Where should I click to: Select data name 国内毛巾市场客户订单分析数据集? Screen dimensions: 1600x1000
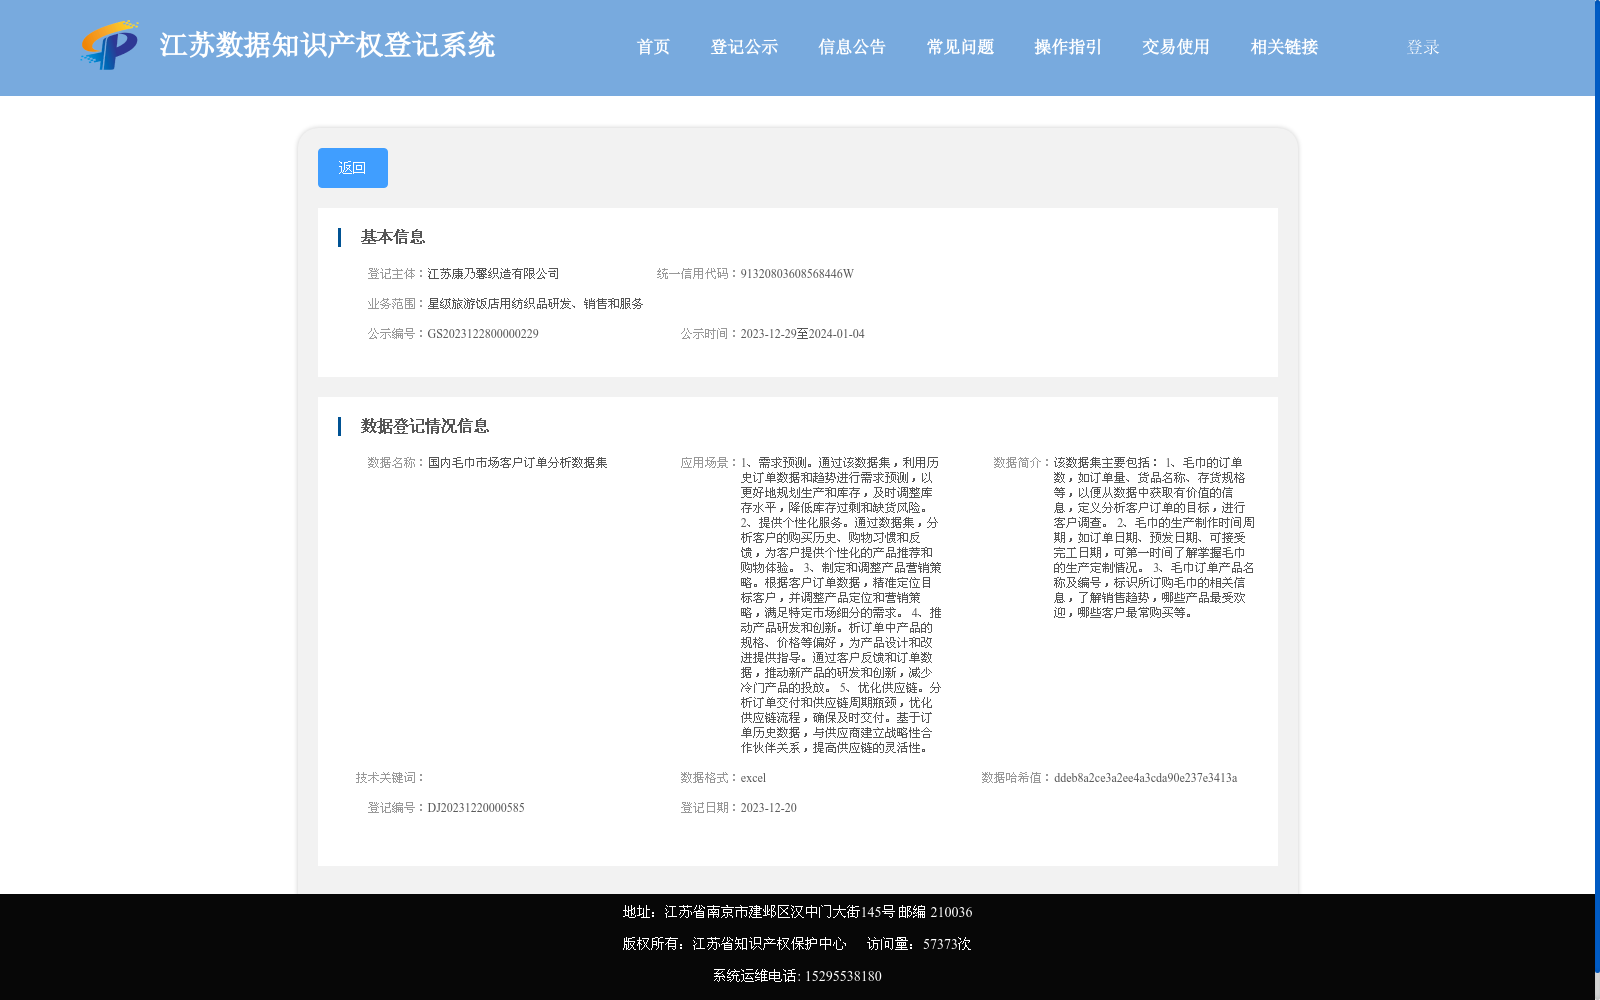517,463
